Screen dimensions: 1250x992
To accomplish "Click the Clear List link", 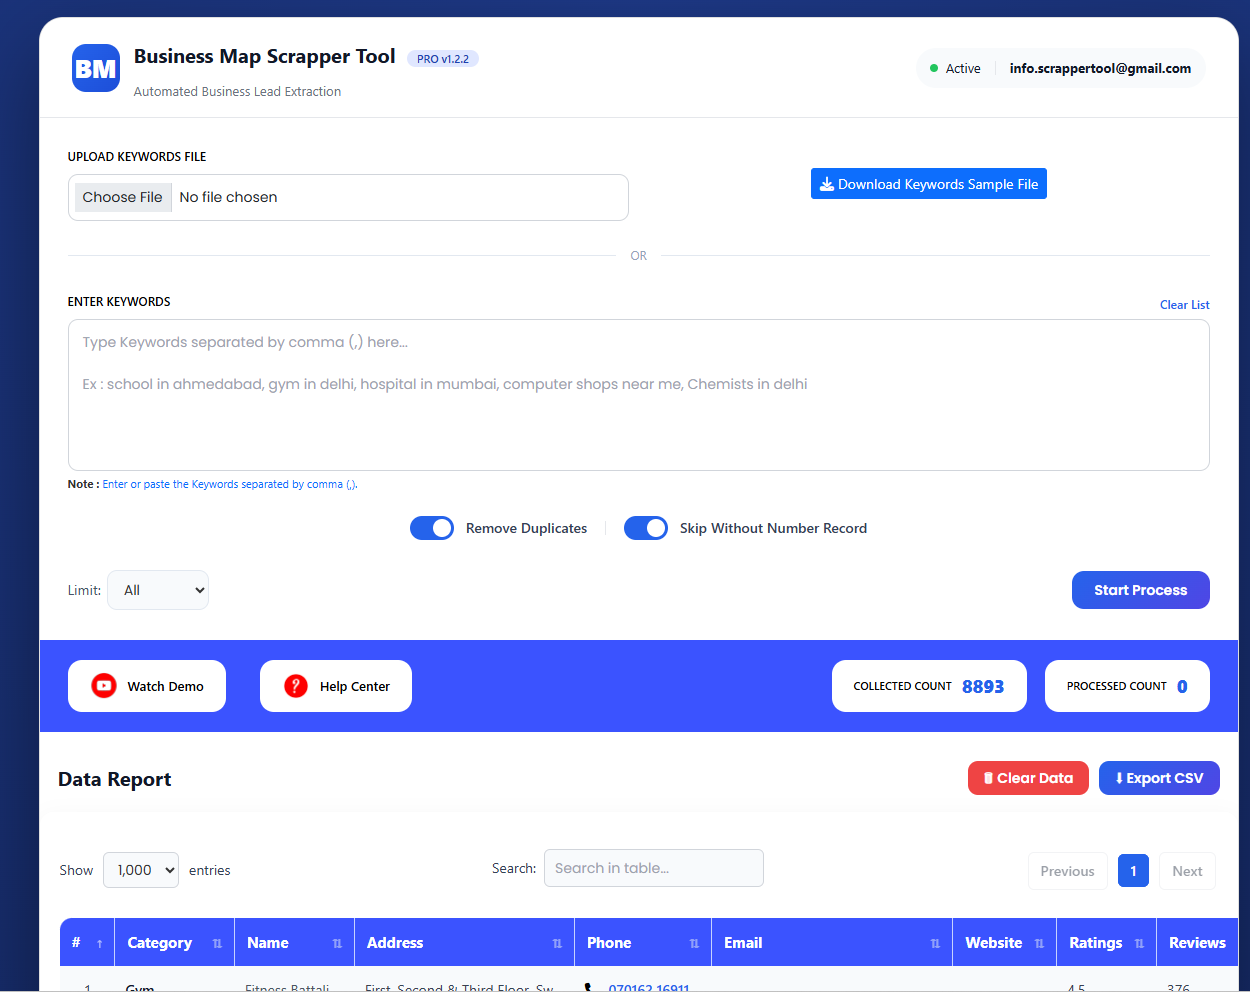I will tap(1185, 305).
